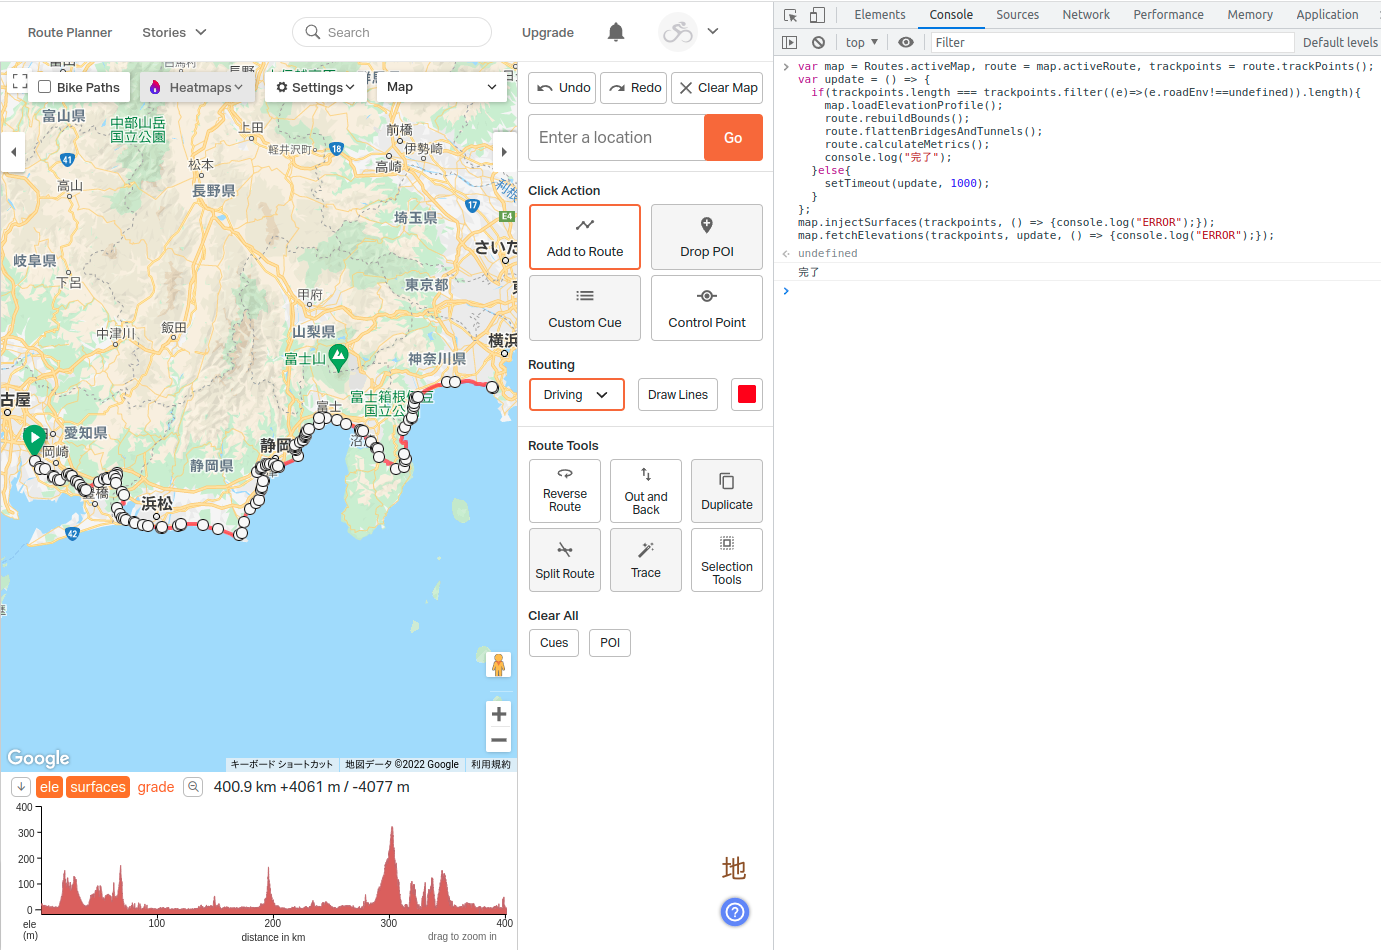Open the Map type dropdown
The height and width of the screenshot is (950, 1381).
point(442,87)
